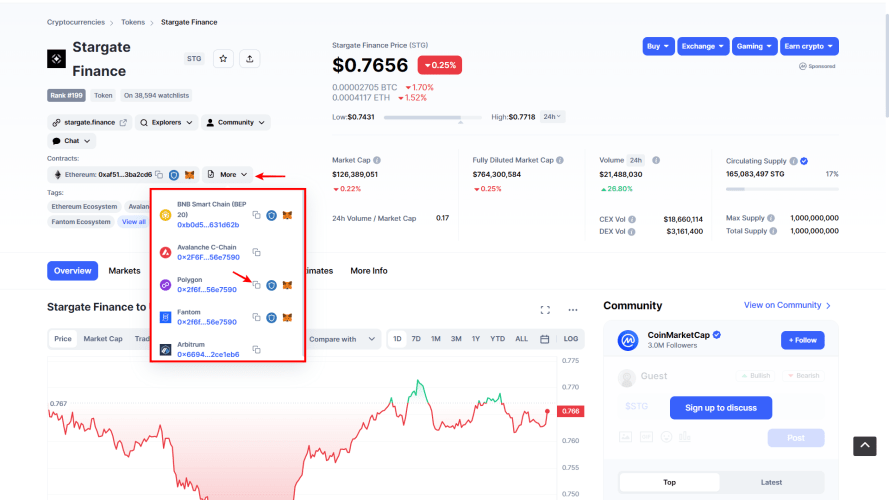Click View all tags link
Viewport: 889px width, 500px height.
(x=134, y=222)
